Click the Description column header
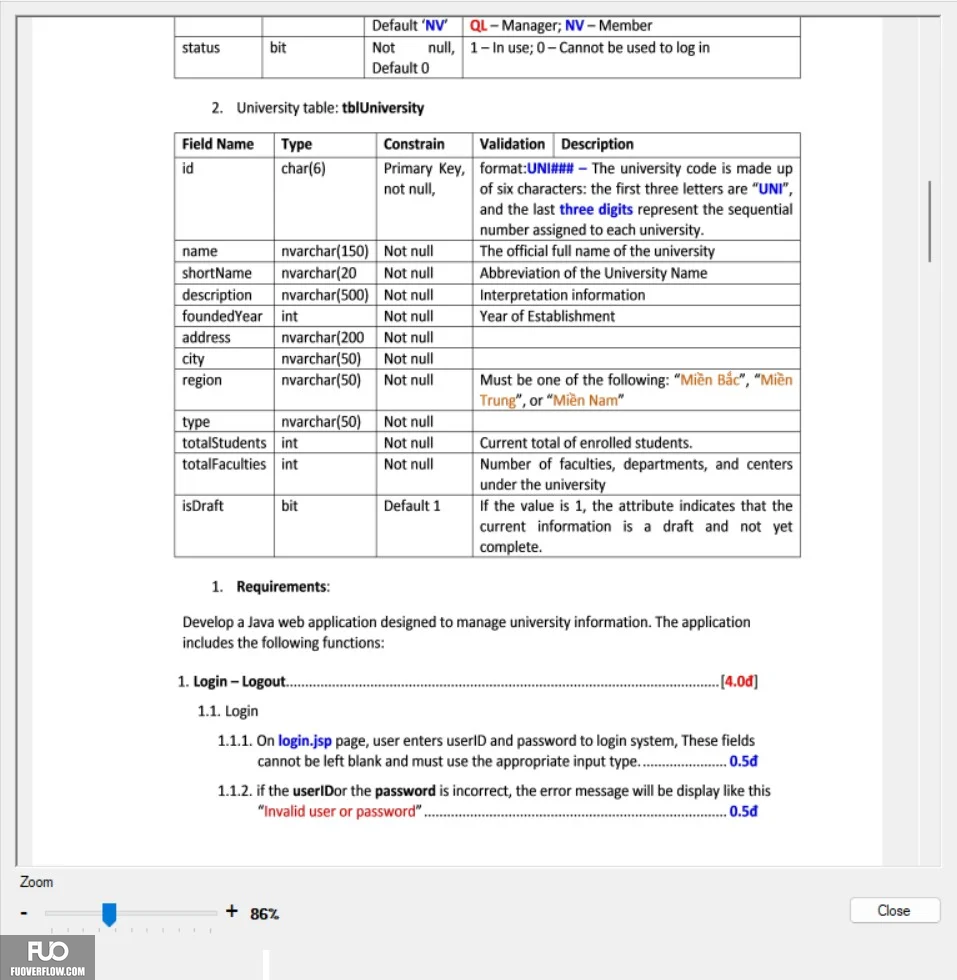The width and height of the screenshot is (957, 980). point(677,144)
